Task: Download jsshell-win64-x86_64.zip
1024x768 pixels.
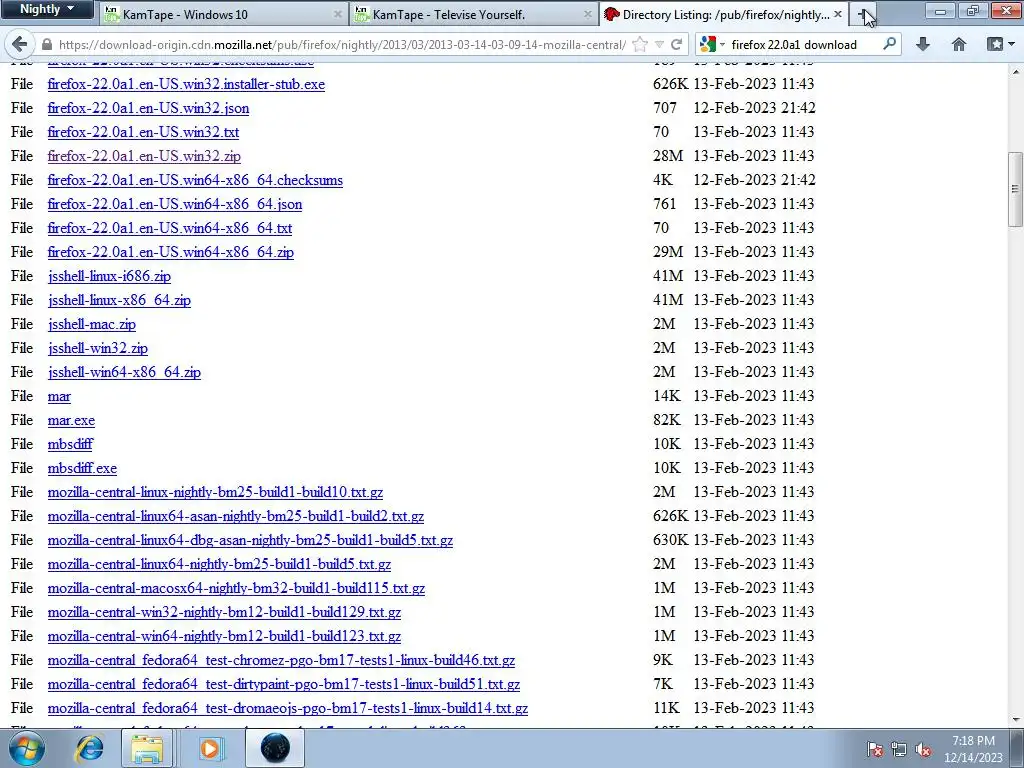Action: point(124,372)
